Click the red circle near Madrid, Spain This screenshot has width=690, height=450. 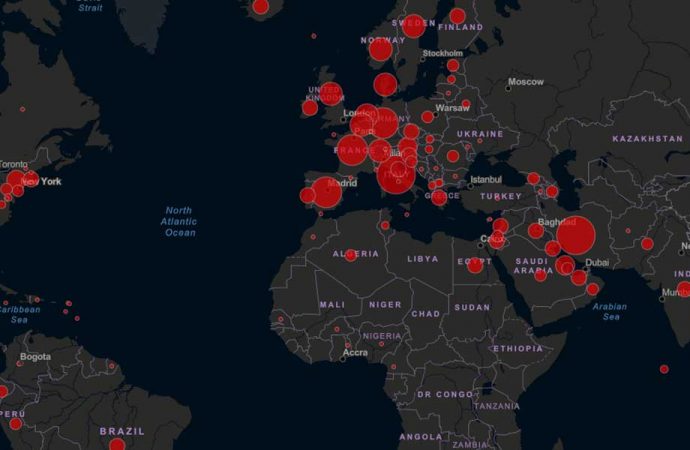click(326, 192)
